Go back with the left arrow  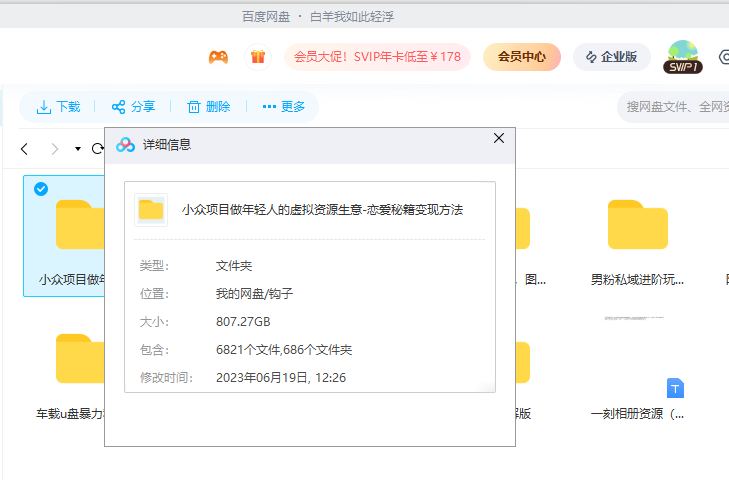[x=25, y=149]
